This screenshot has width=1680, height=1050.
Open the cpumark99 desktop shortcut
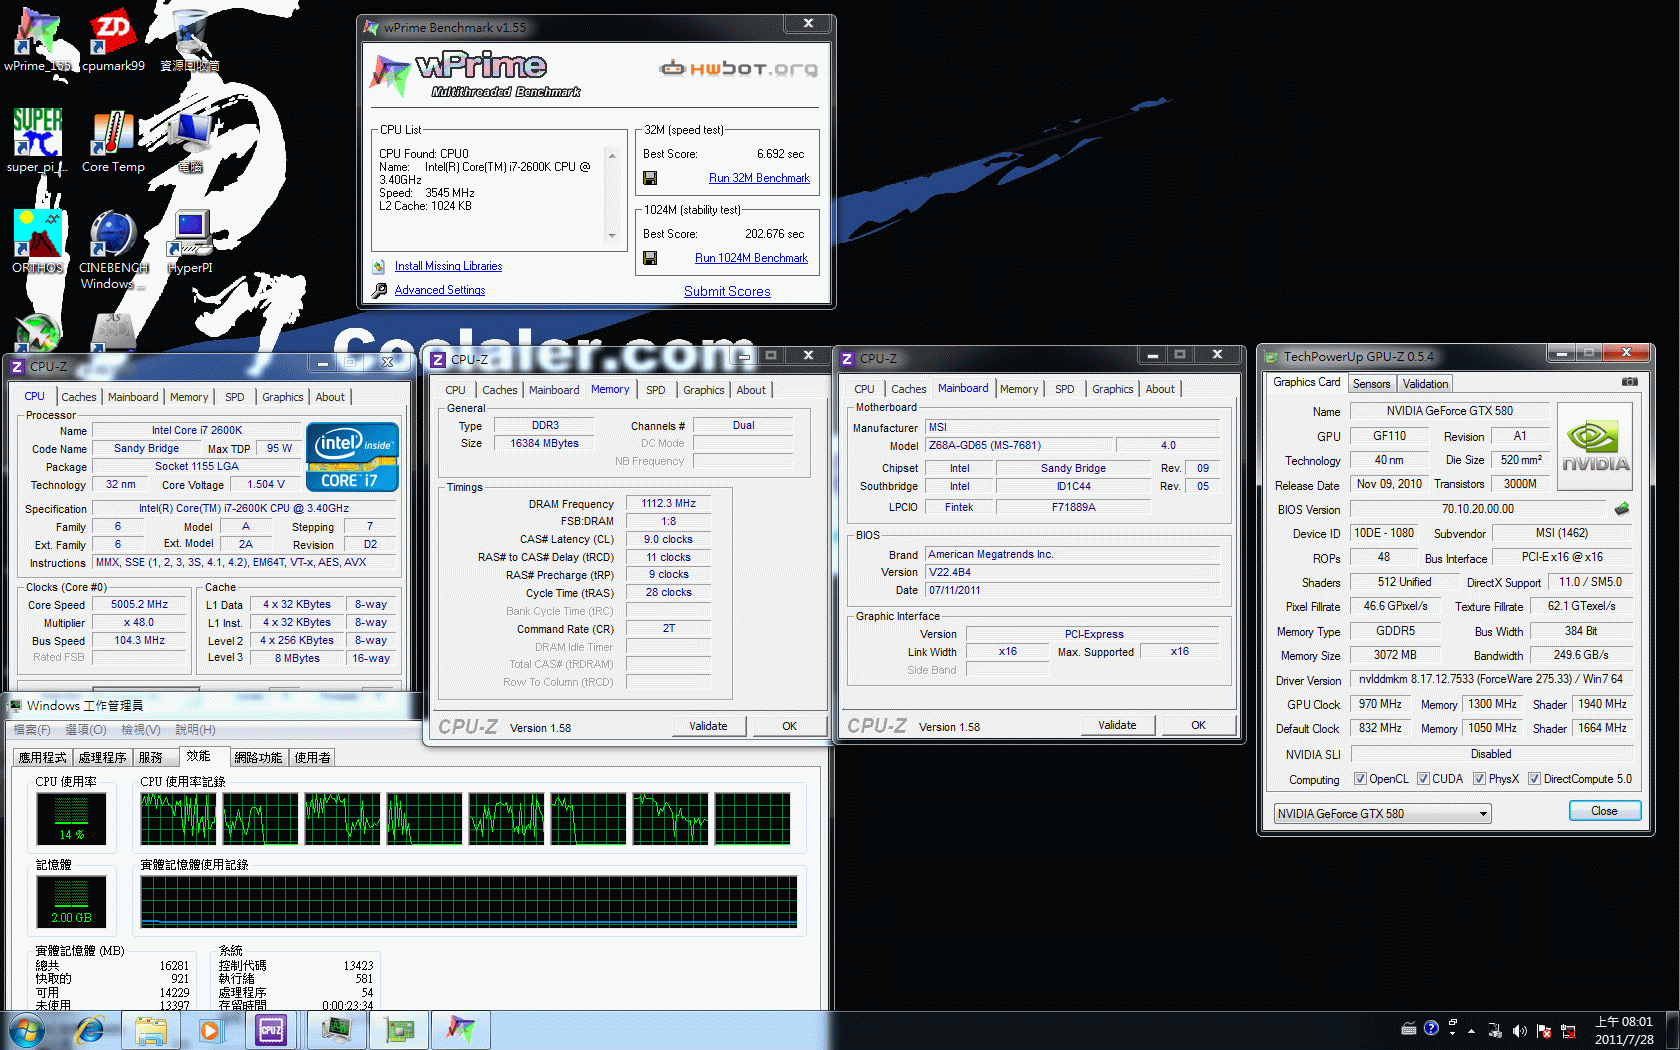coord(113,40)
